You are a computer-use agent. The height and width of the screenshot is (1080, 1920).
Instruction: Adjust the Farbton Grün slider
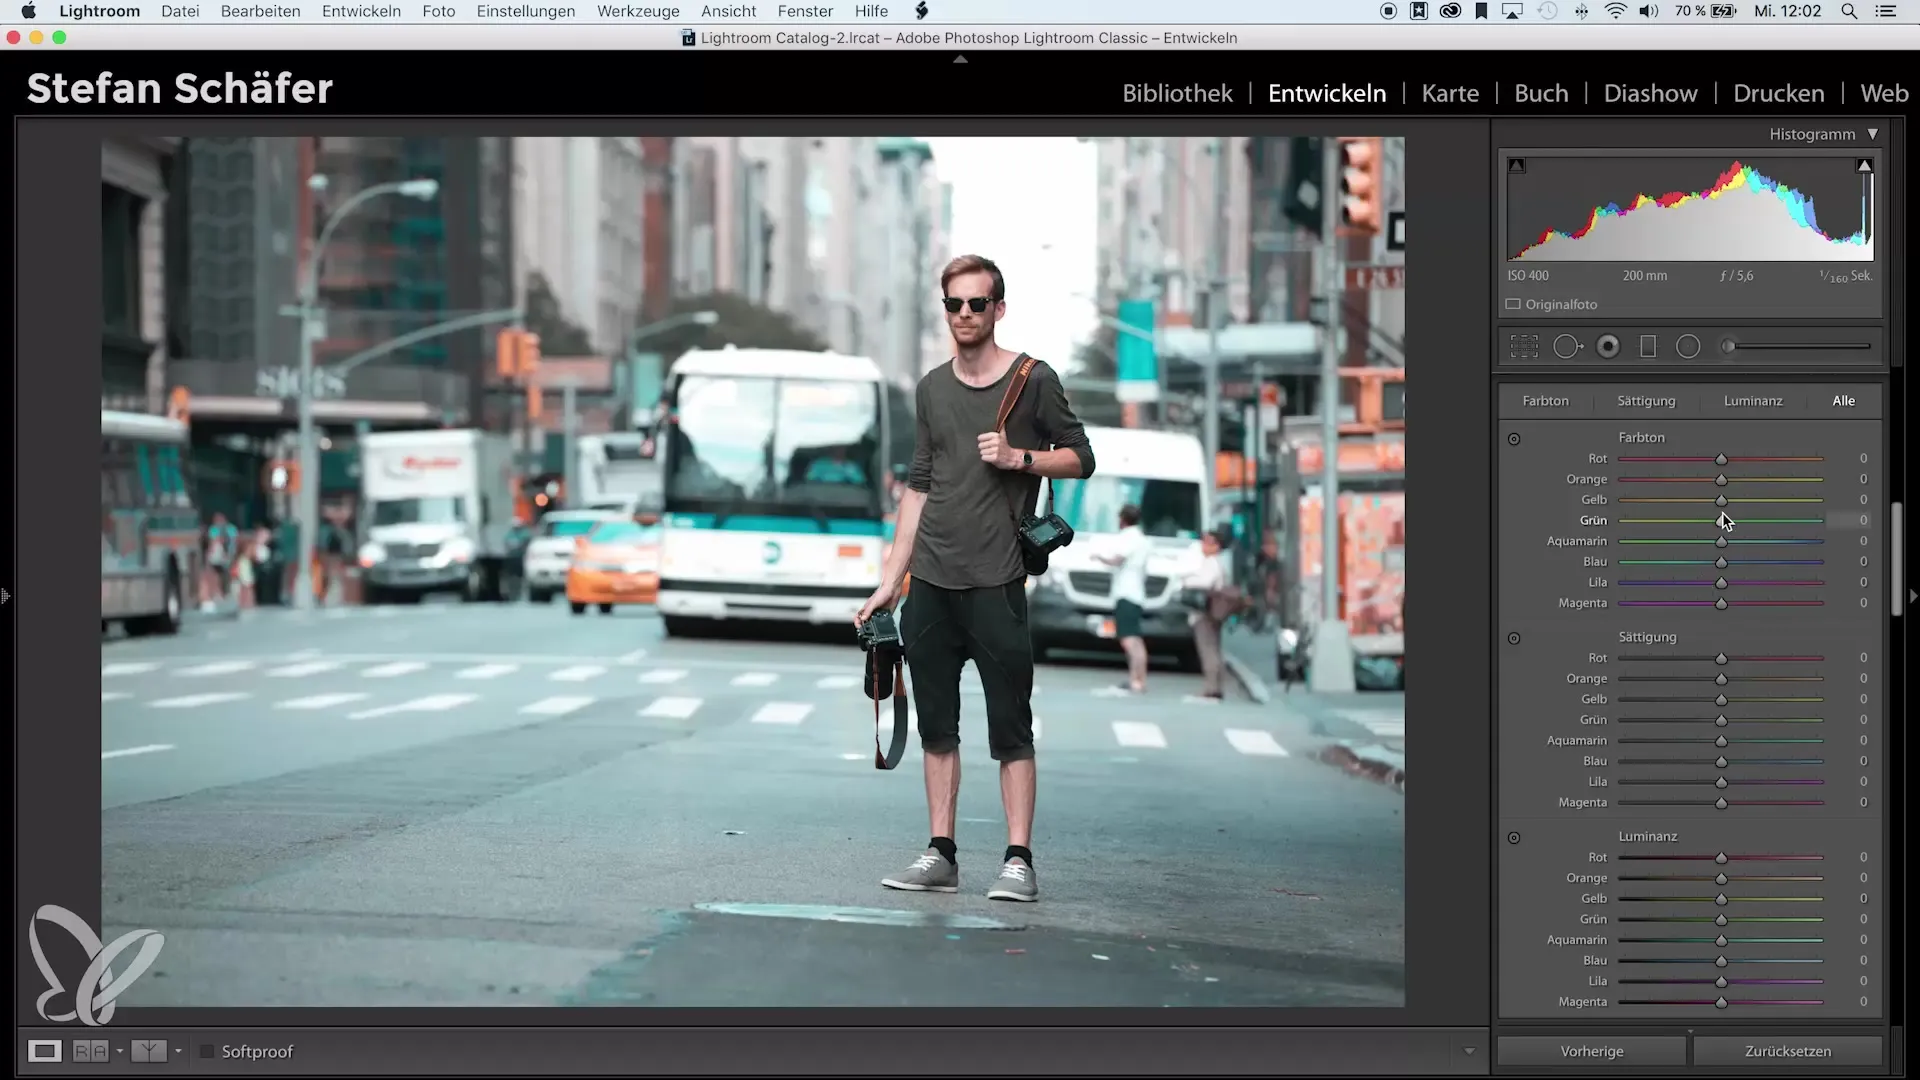[x=1721, y=521]
